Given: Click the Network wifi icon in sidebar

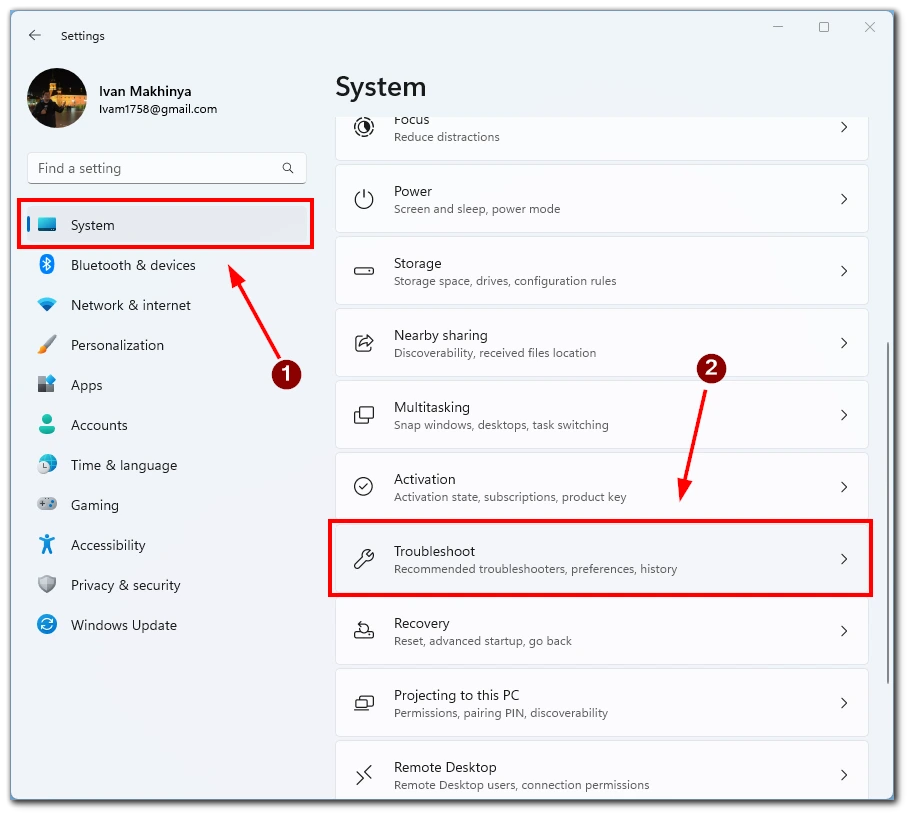Looking at the screenshot, I should tap(47, 305).
